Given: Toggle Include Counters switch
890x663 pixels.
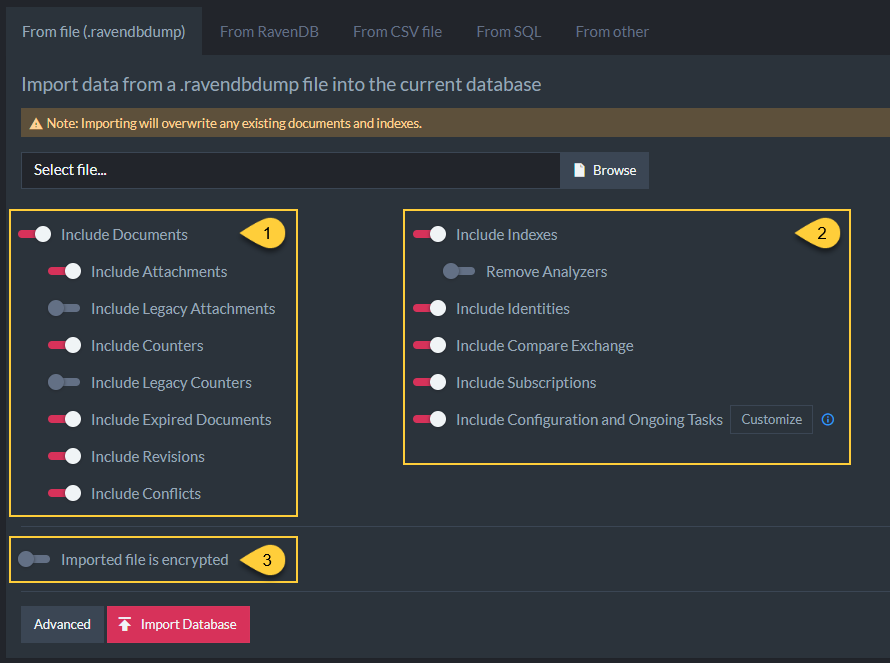Looking at the screenshot, I should tap(65, 345).
